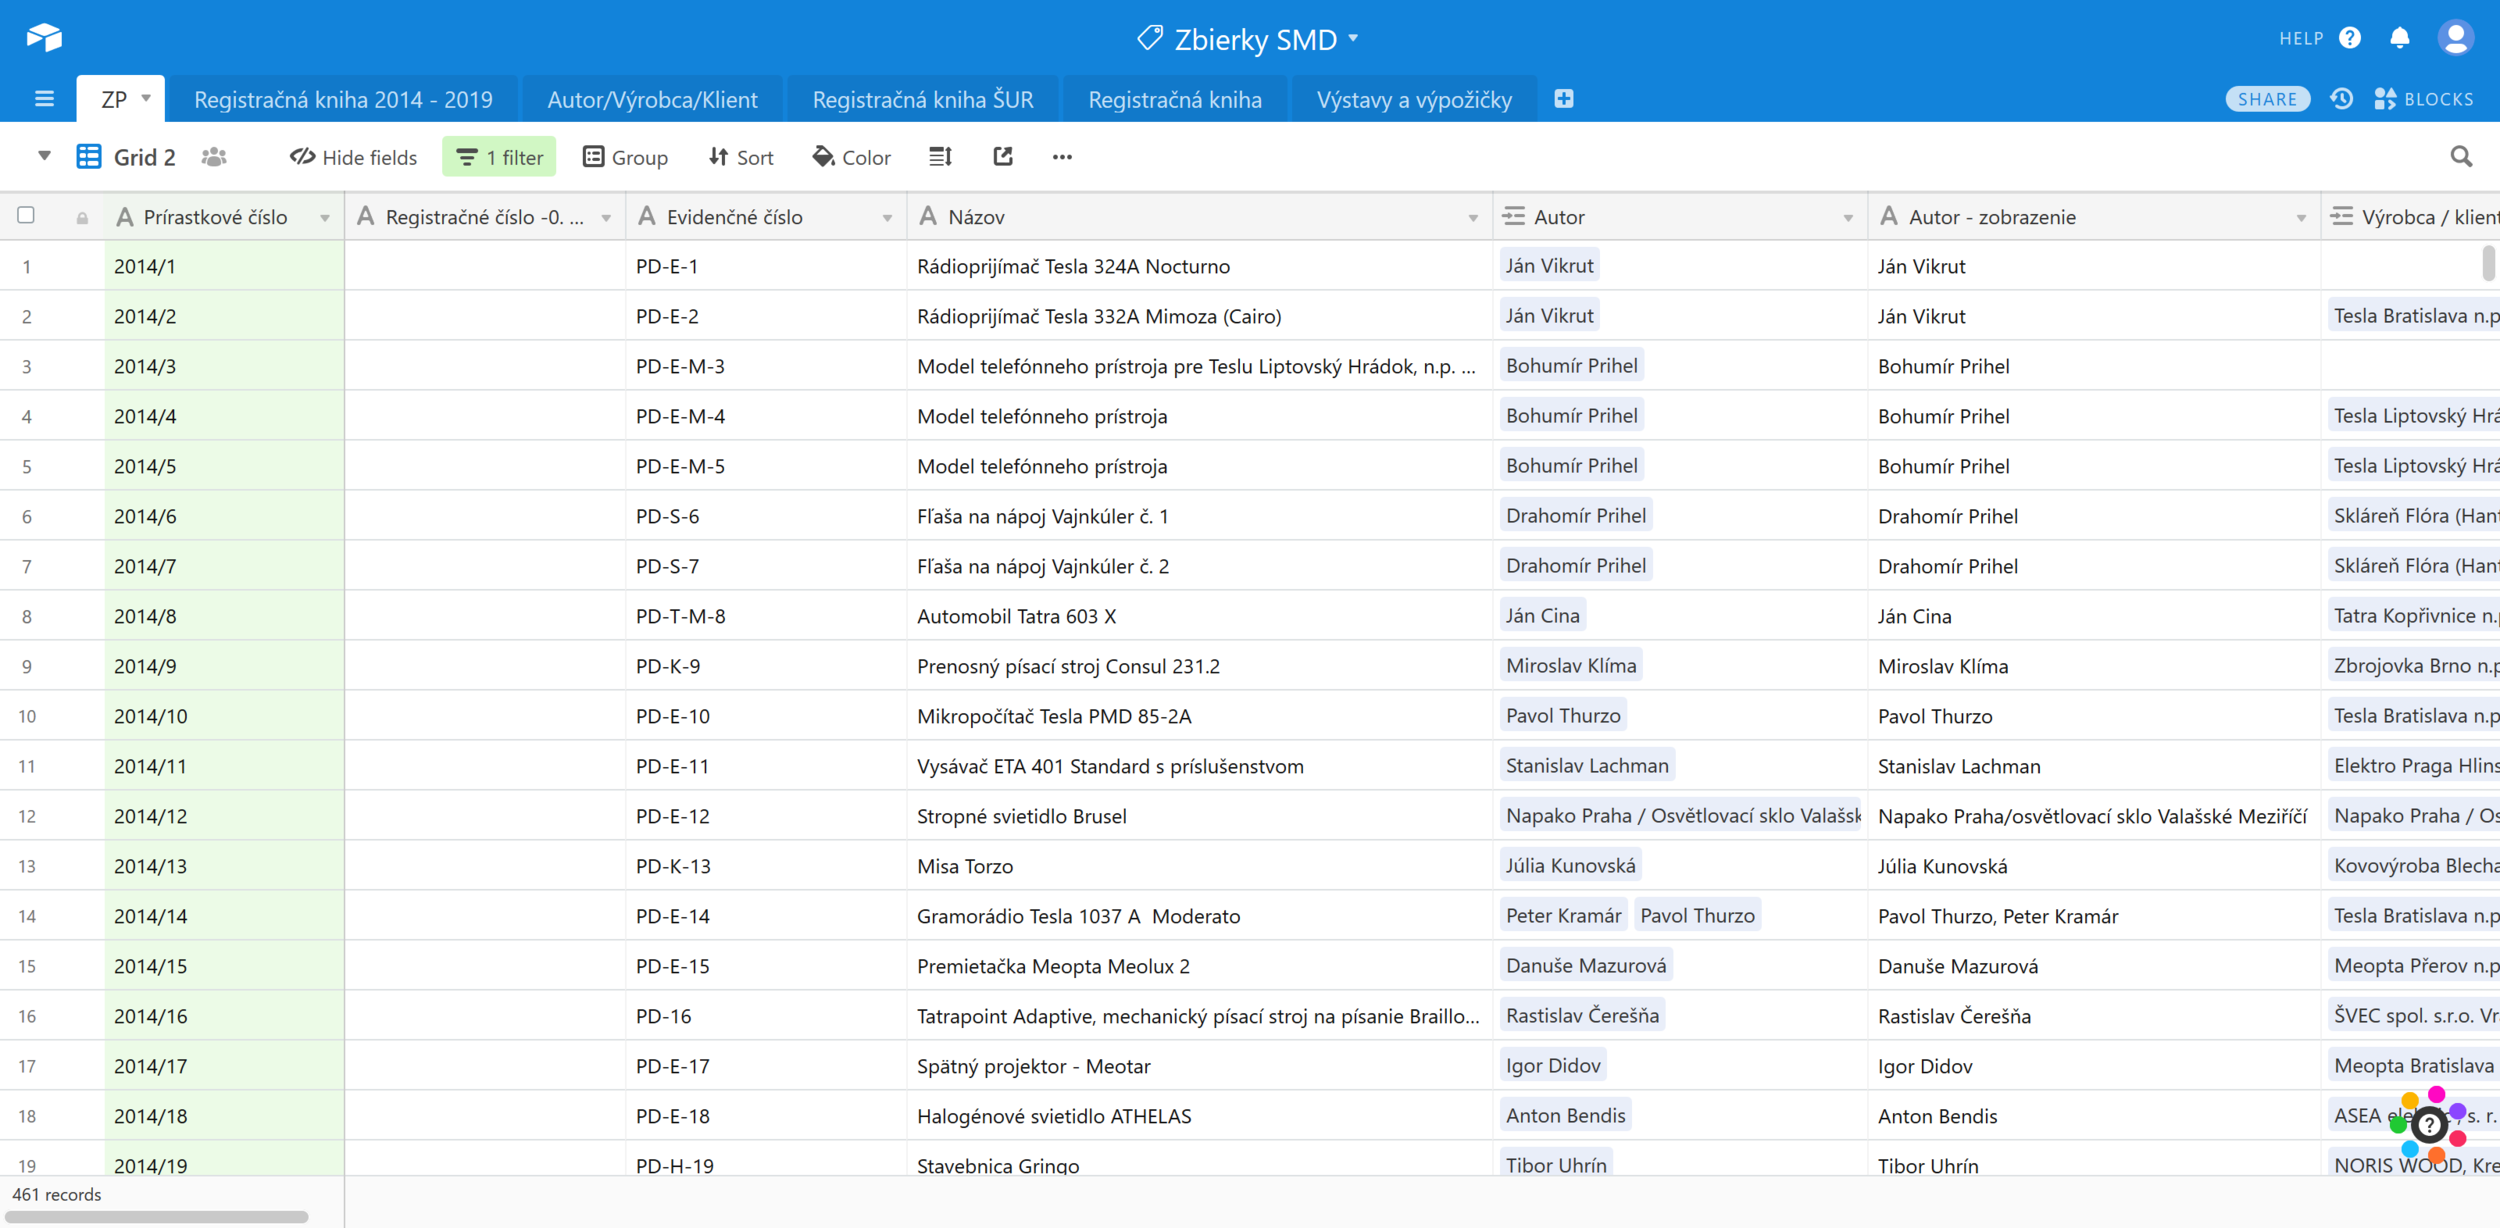The height and width of the screenshot is (1228, 2500).
Task: Open the user account avatar
Action: tap(2455, 38)
